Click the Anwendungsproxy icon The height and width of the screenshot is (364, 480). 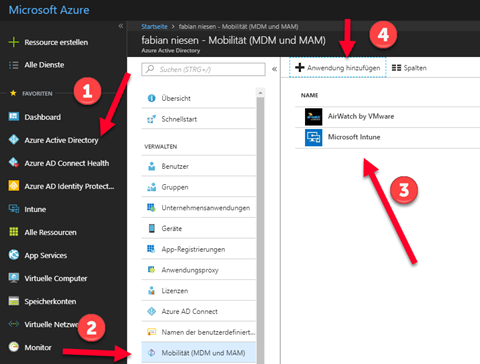coord(151,270)
